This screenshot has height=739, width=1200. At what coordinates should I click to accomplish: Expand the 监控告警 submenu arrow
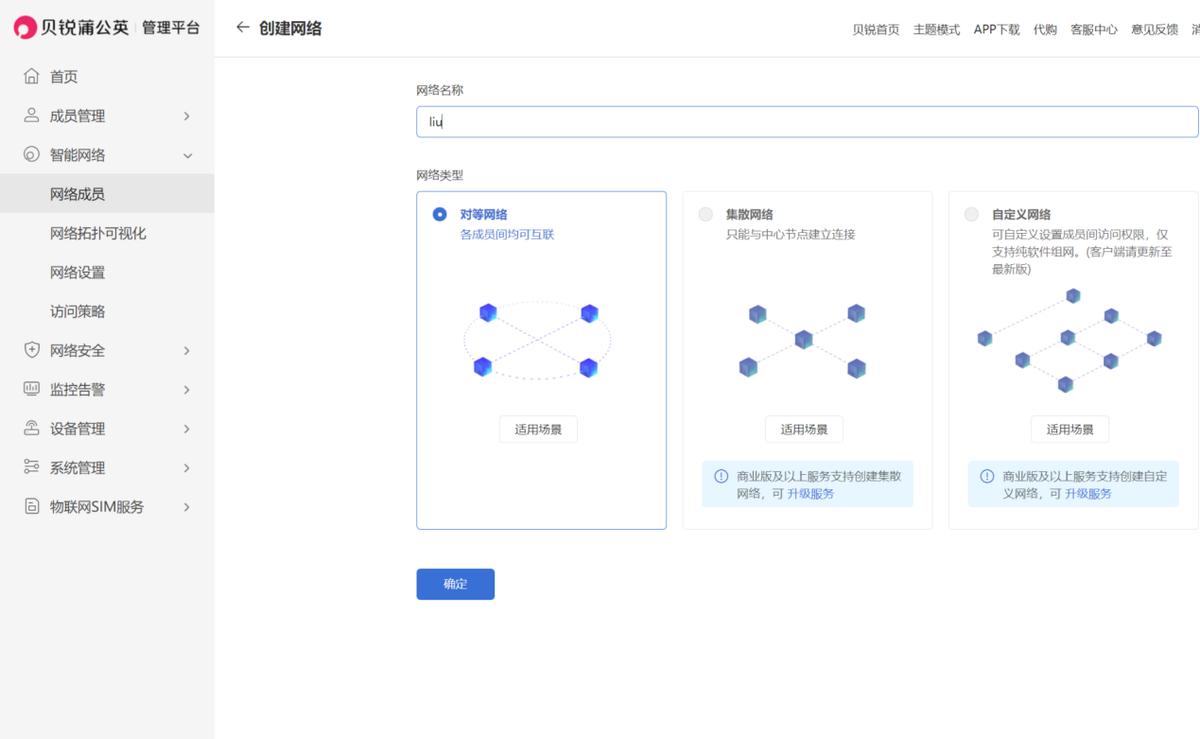[186, 389]
